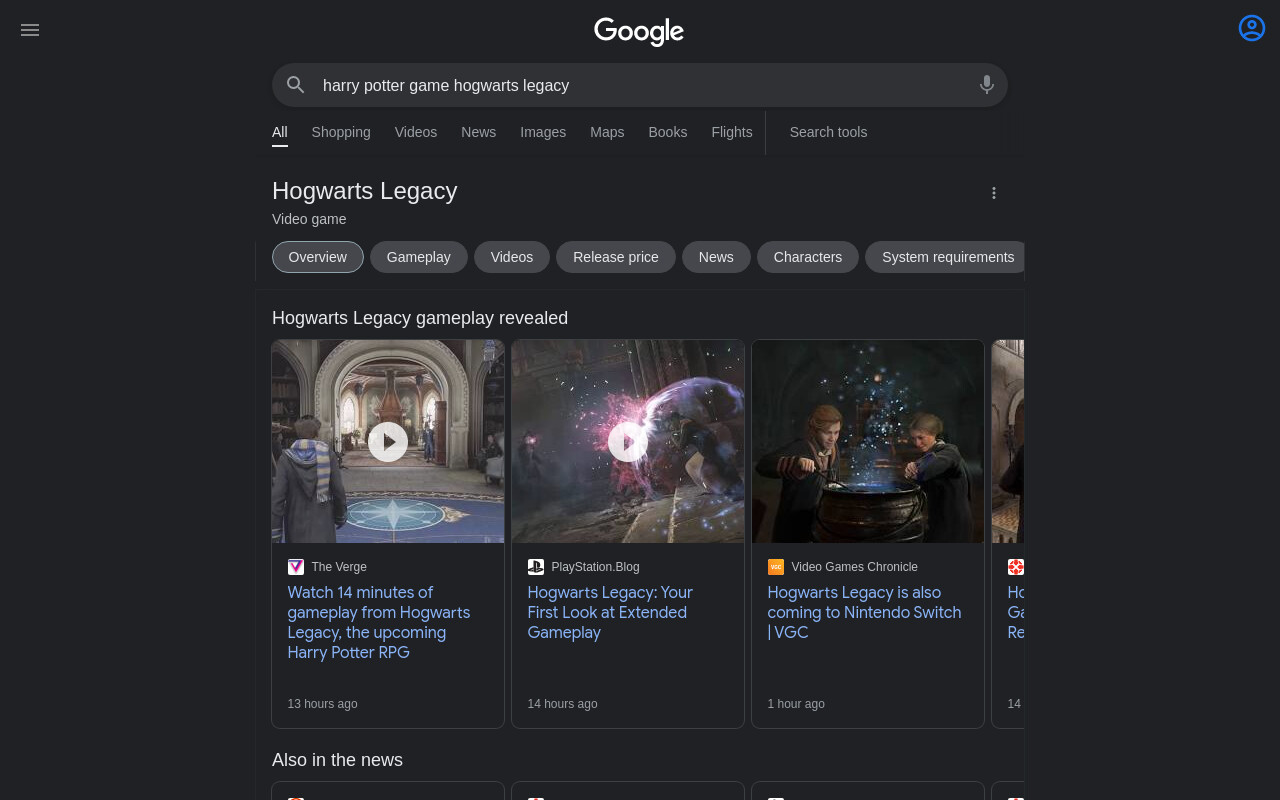Open 'also coming to Nintendo Switch' article
1280x800 pixels.
point(864,612)
